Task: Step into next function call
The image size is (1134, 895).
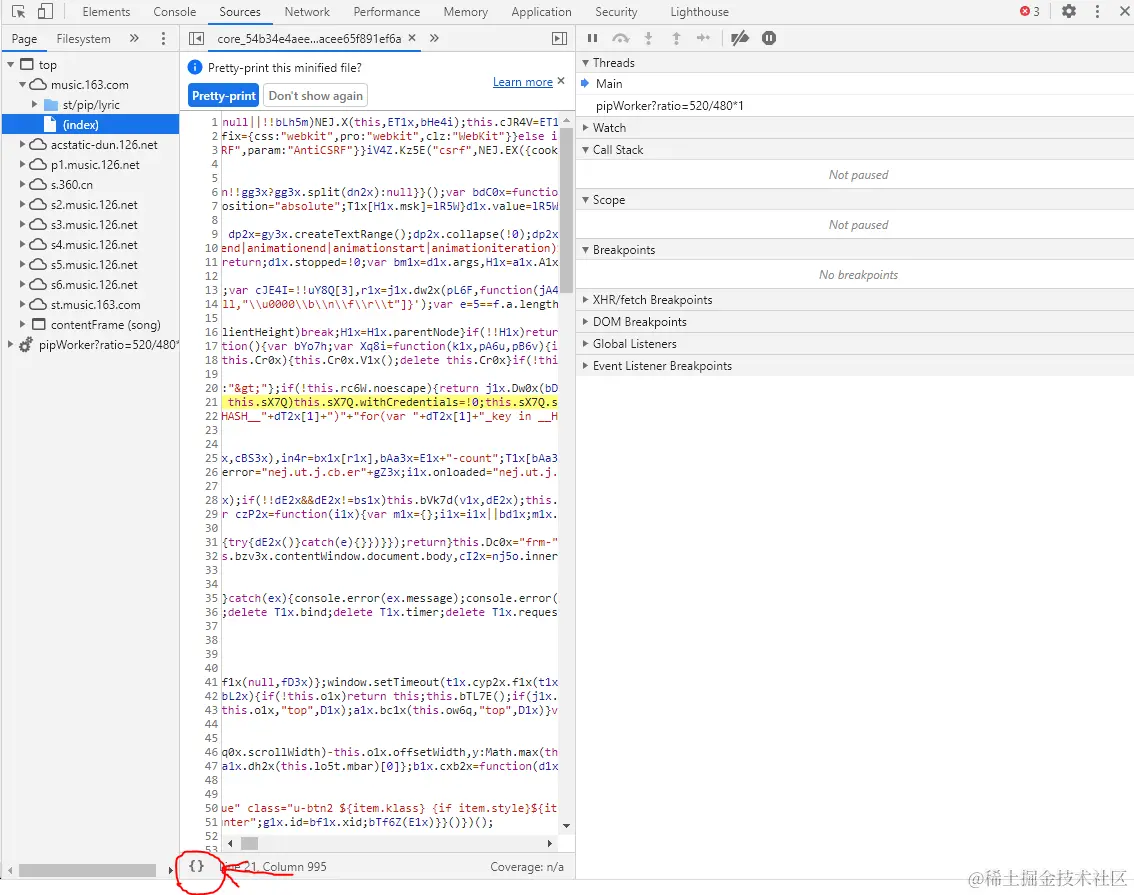Action: (x=648, y=38)
